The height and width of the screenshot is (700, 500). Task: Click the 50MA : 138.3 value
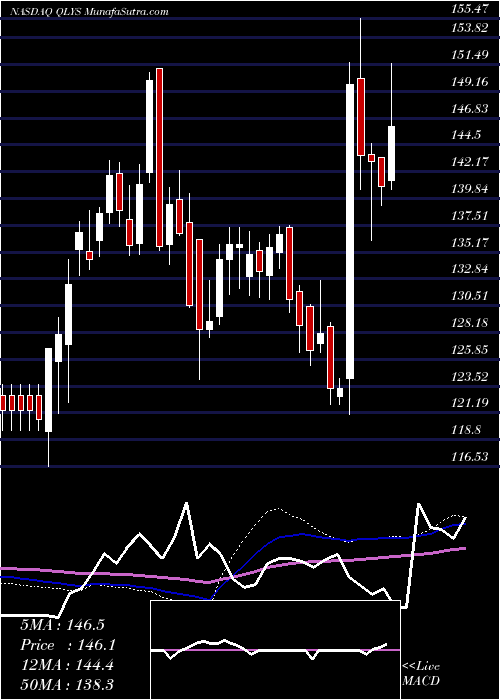[x=67, y=685]
